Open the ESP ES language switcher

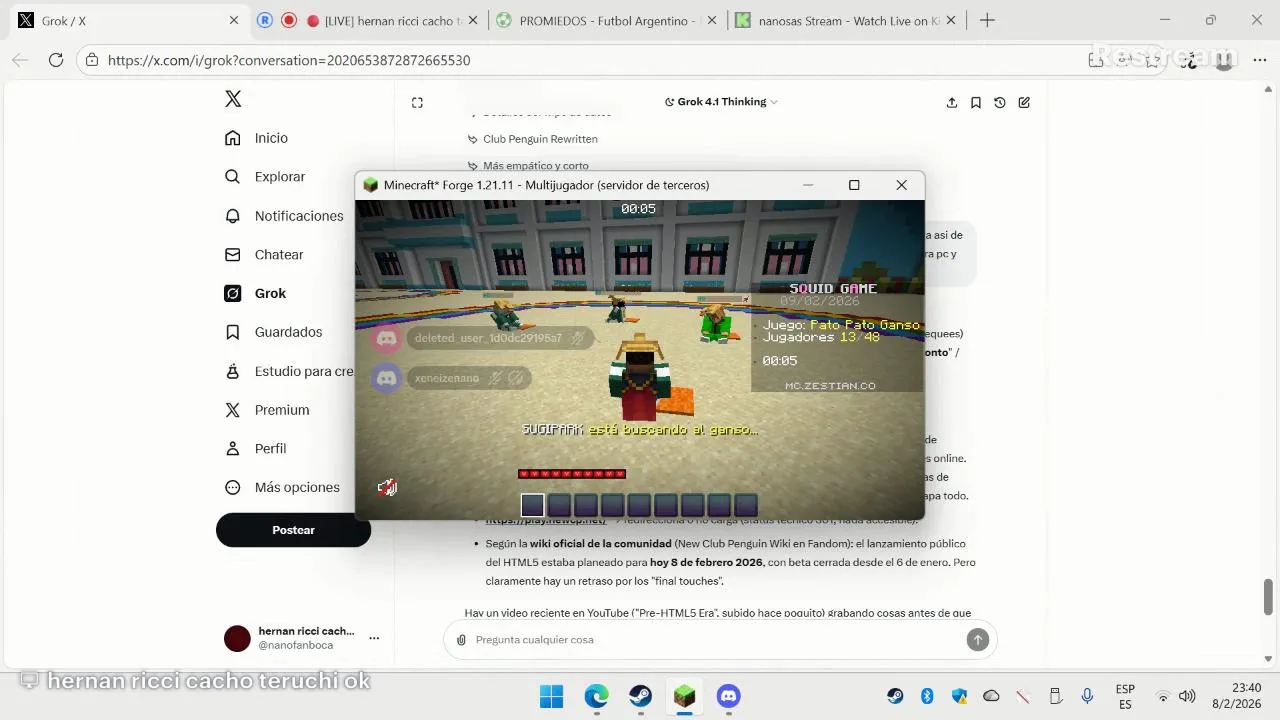pos(1125,696)
